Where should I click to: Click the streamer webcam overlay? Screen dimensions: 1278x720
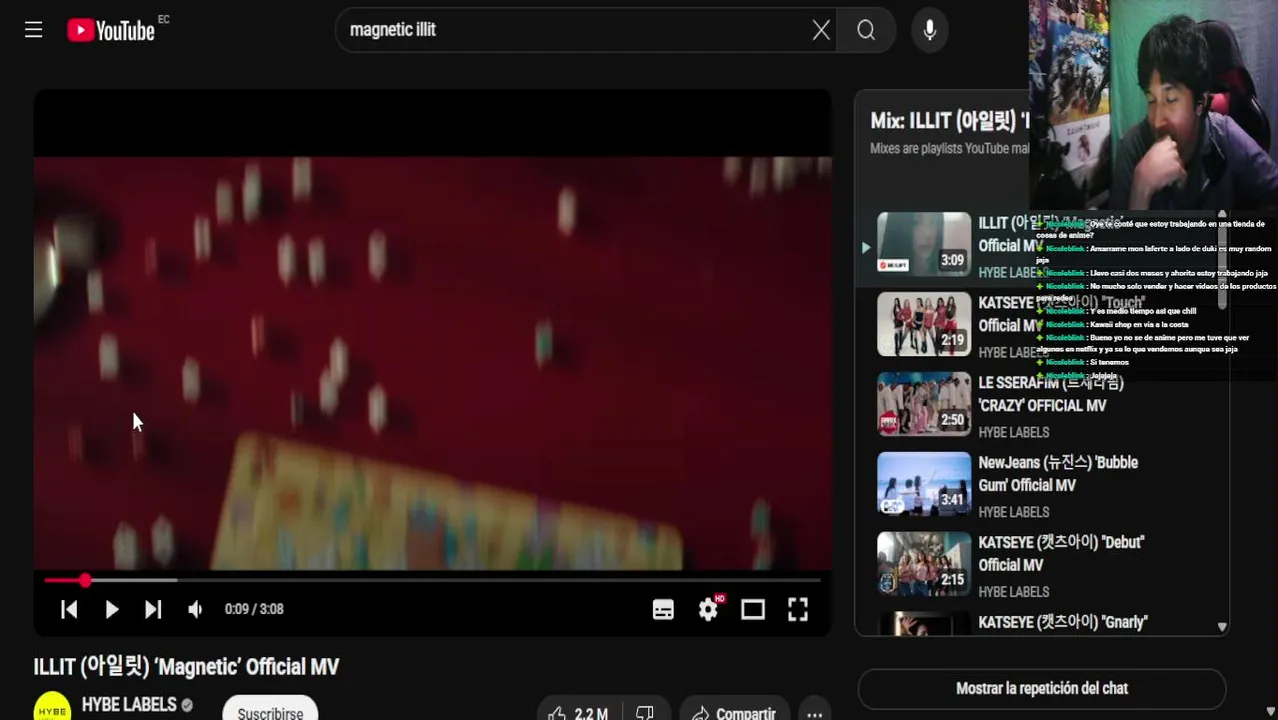coord(1153,105)
